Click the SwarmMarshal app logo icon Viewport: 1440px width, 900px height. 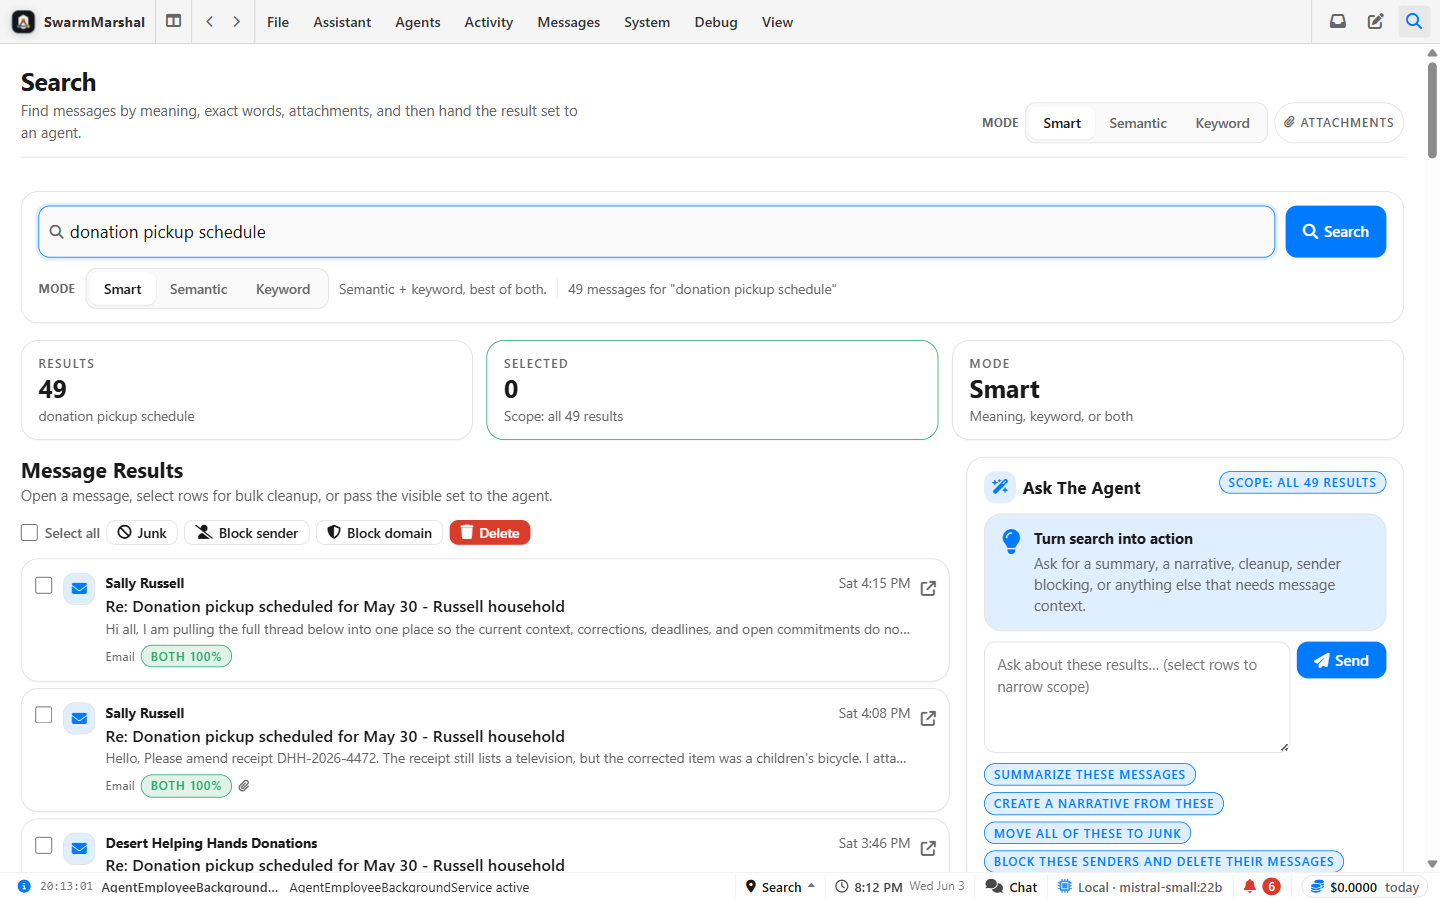23,21
